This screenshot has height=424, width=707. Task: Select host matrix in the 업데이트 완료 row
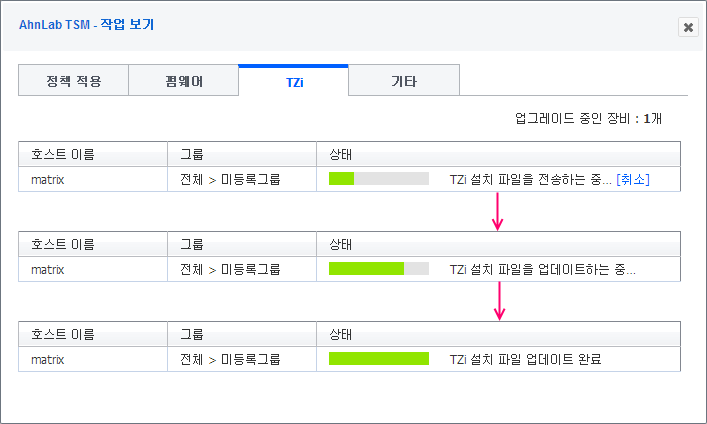point(48,359)
